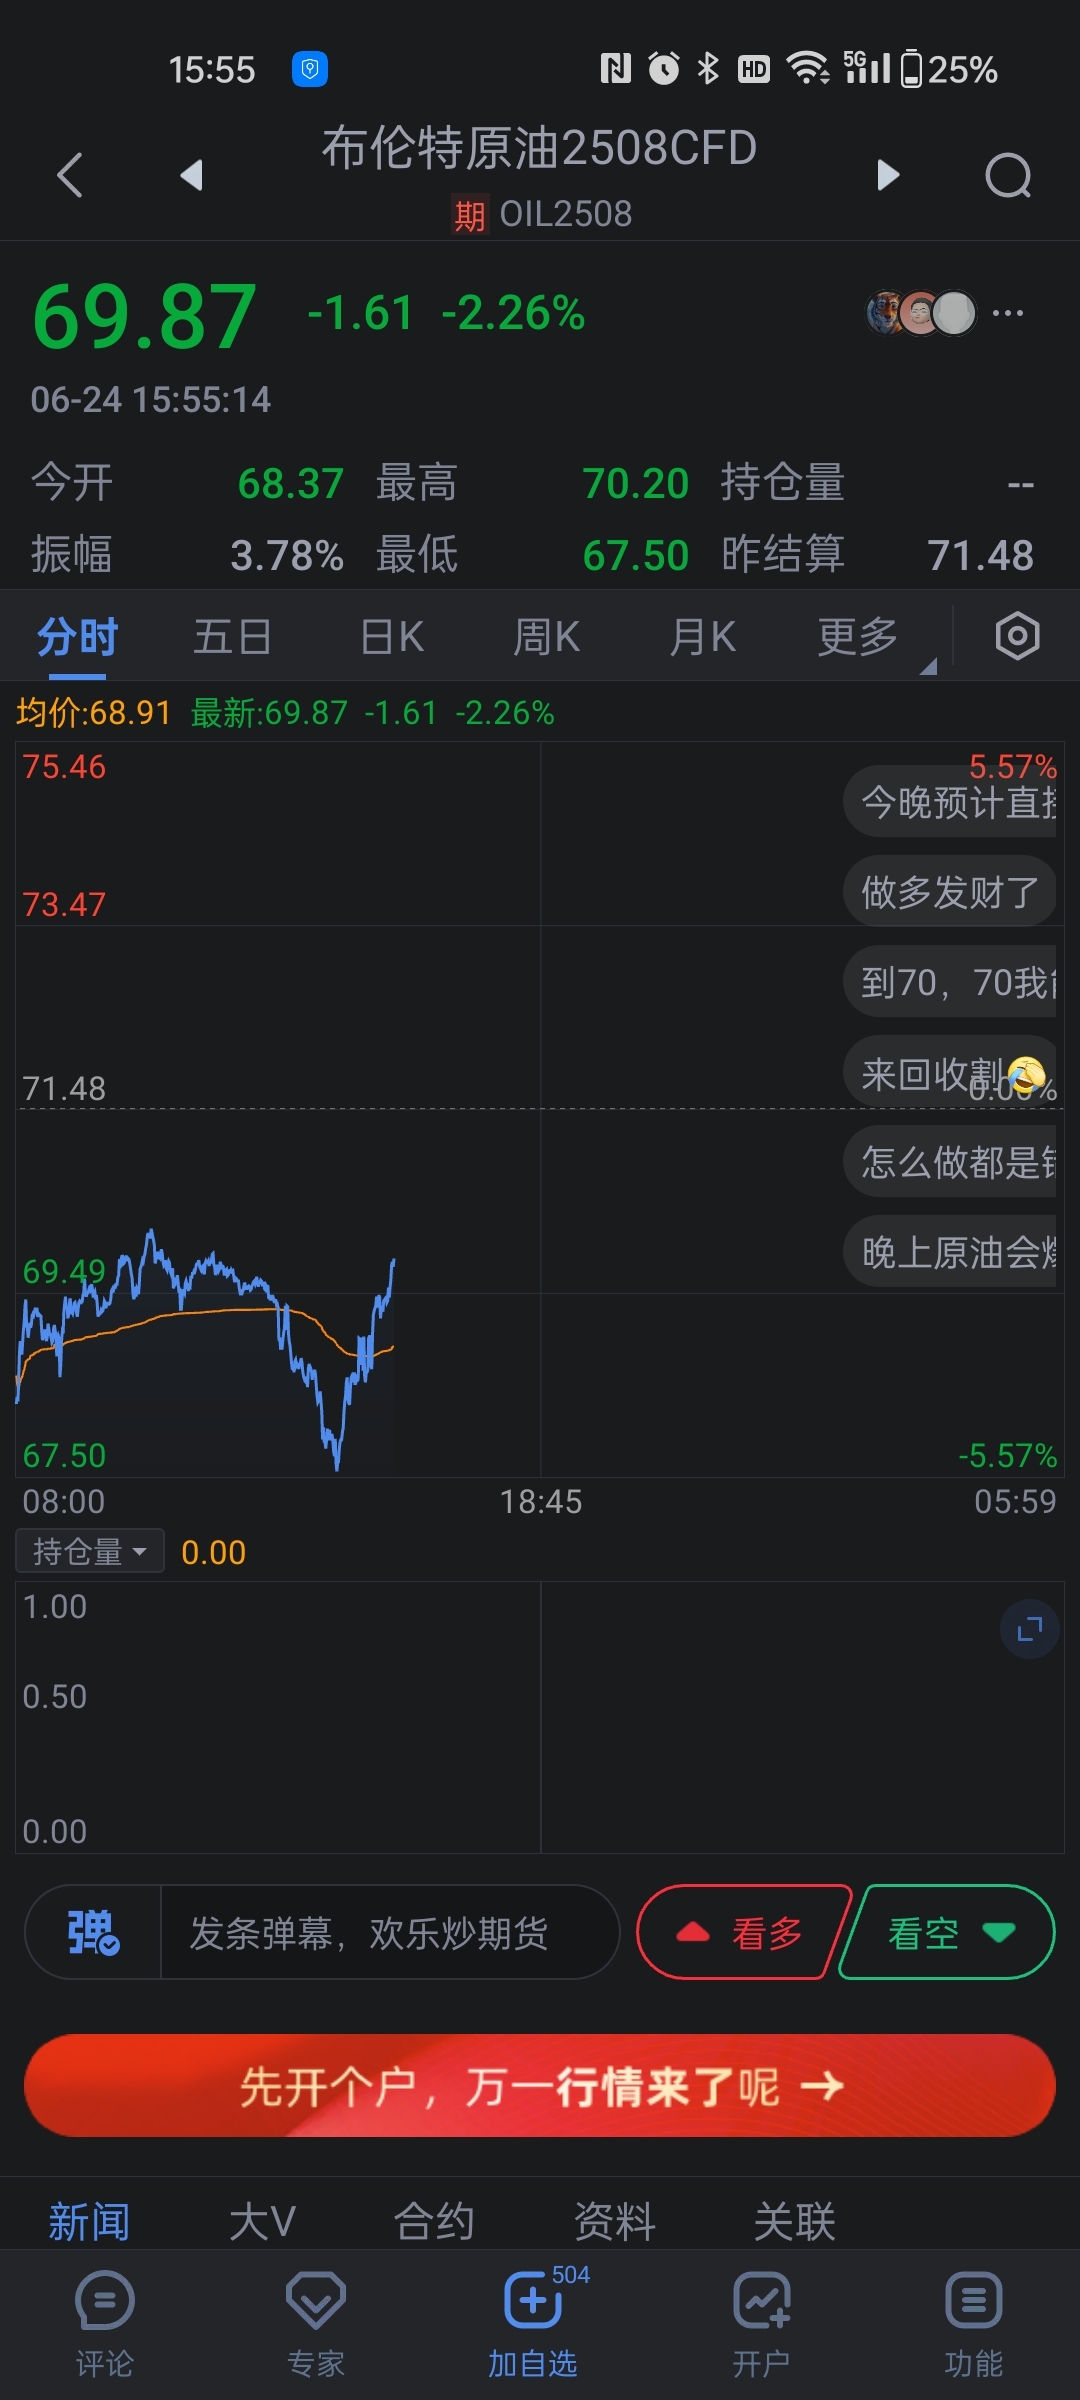Vote 看空 bearish button
Screen dimensions: 1080x2400
[947, 1932]
